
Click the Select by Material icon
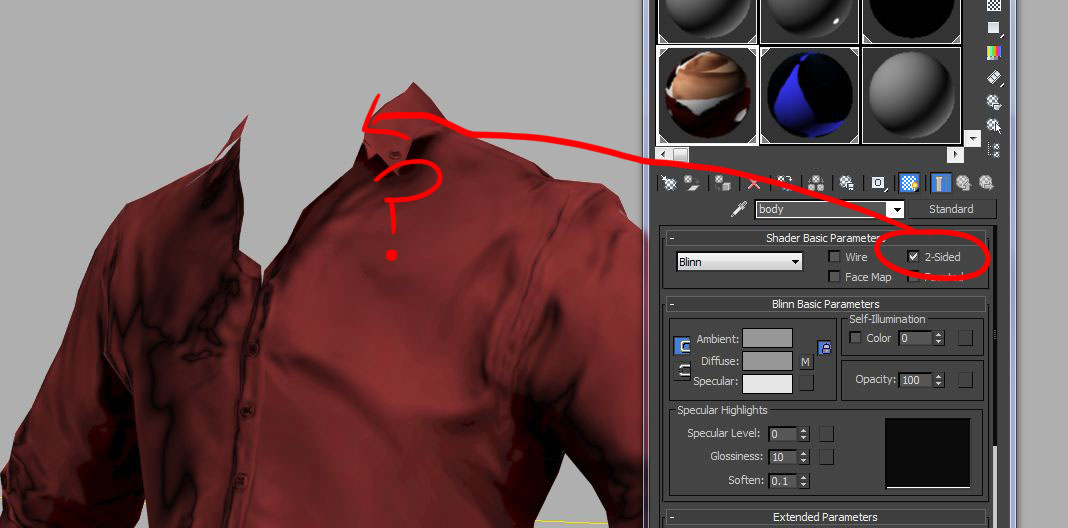tap(994, 125)
